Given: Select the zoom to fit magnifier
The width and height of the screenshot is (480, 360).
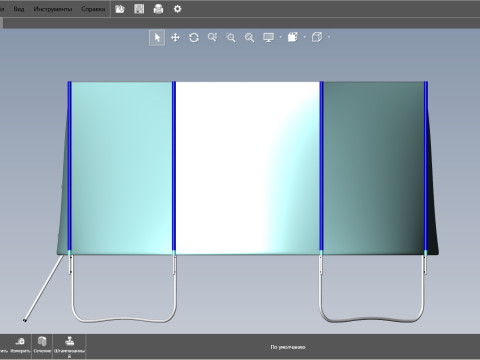Looking at the screenshot, I should coord(249,38).
